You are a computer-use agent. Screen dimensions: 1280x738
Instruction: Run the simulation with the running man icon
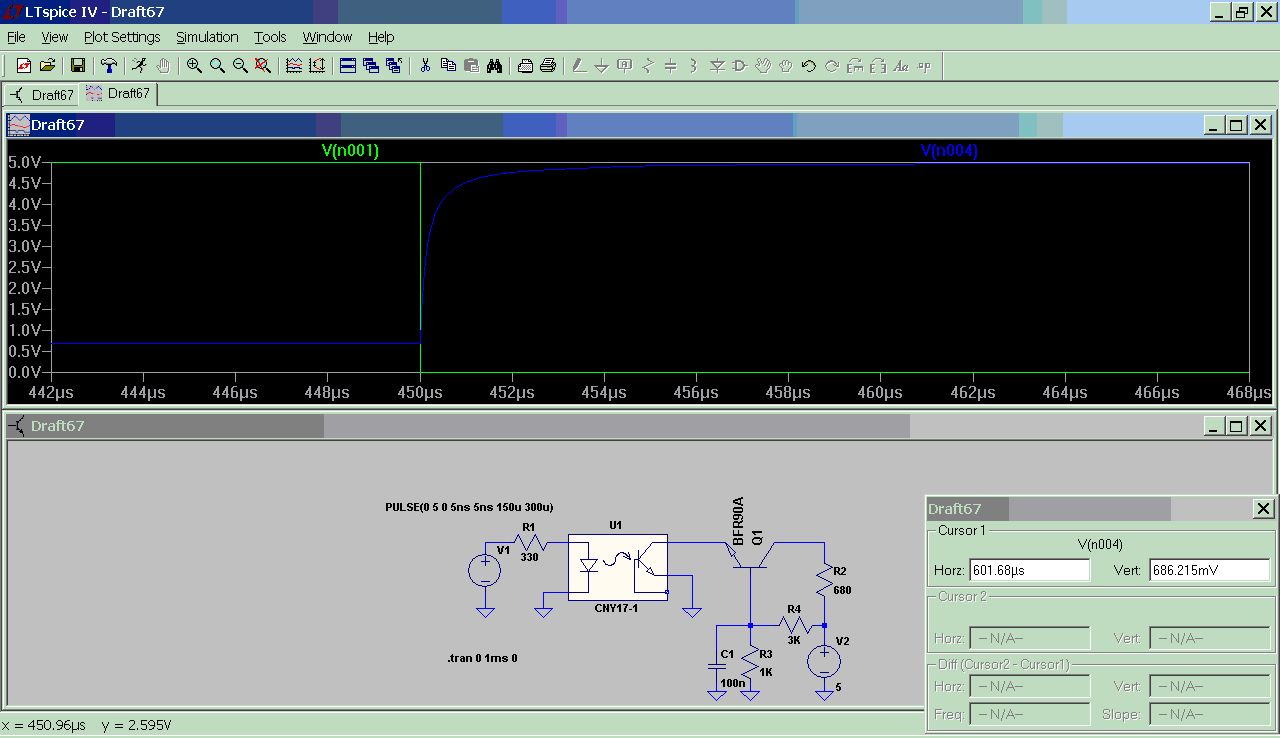(x=138, y=66)
